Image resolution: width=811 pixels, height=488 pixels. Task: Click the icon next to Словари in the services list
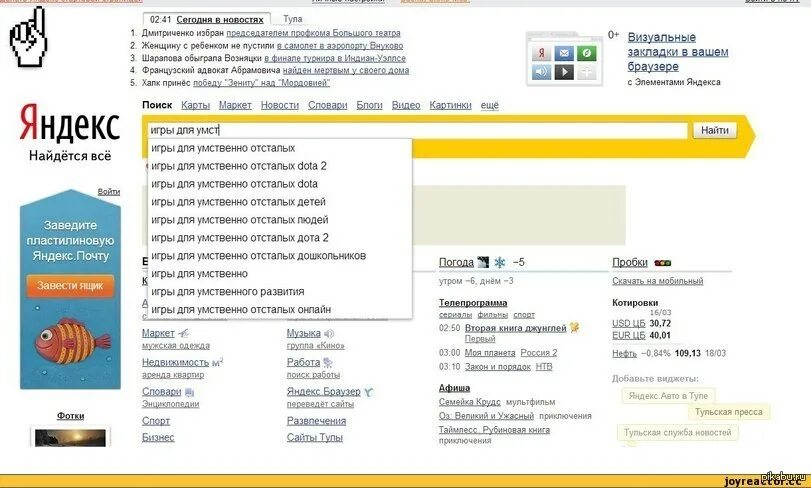pos(189,392)
